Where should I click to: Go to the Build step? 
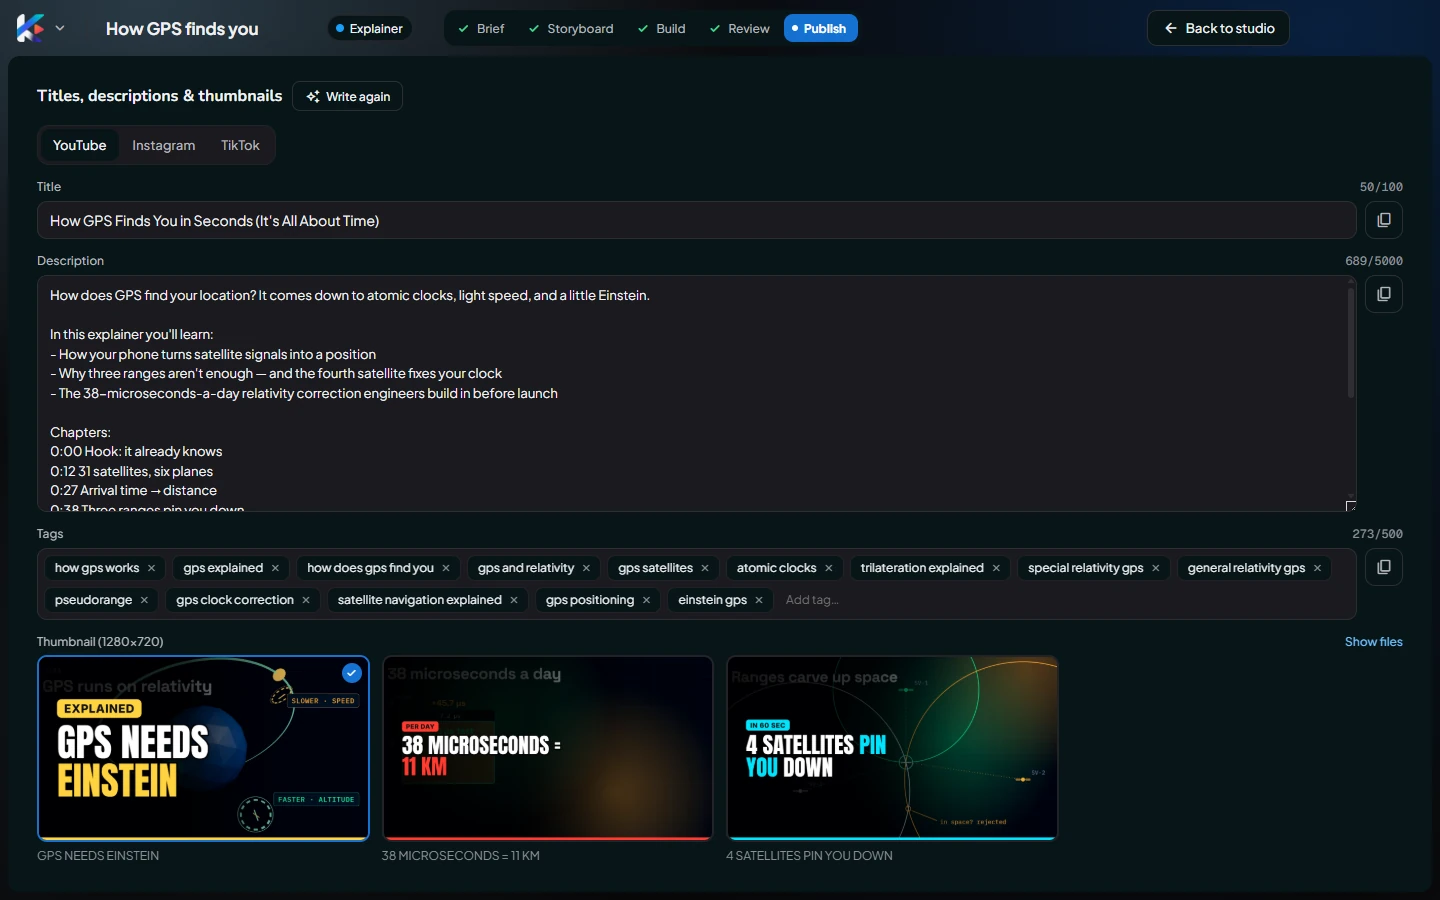pos(661,28)
